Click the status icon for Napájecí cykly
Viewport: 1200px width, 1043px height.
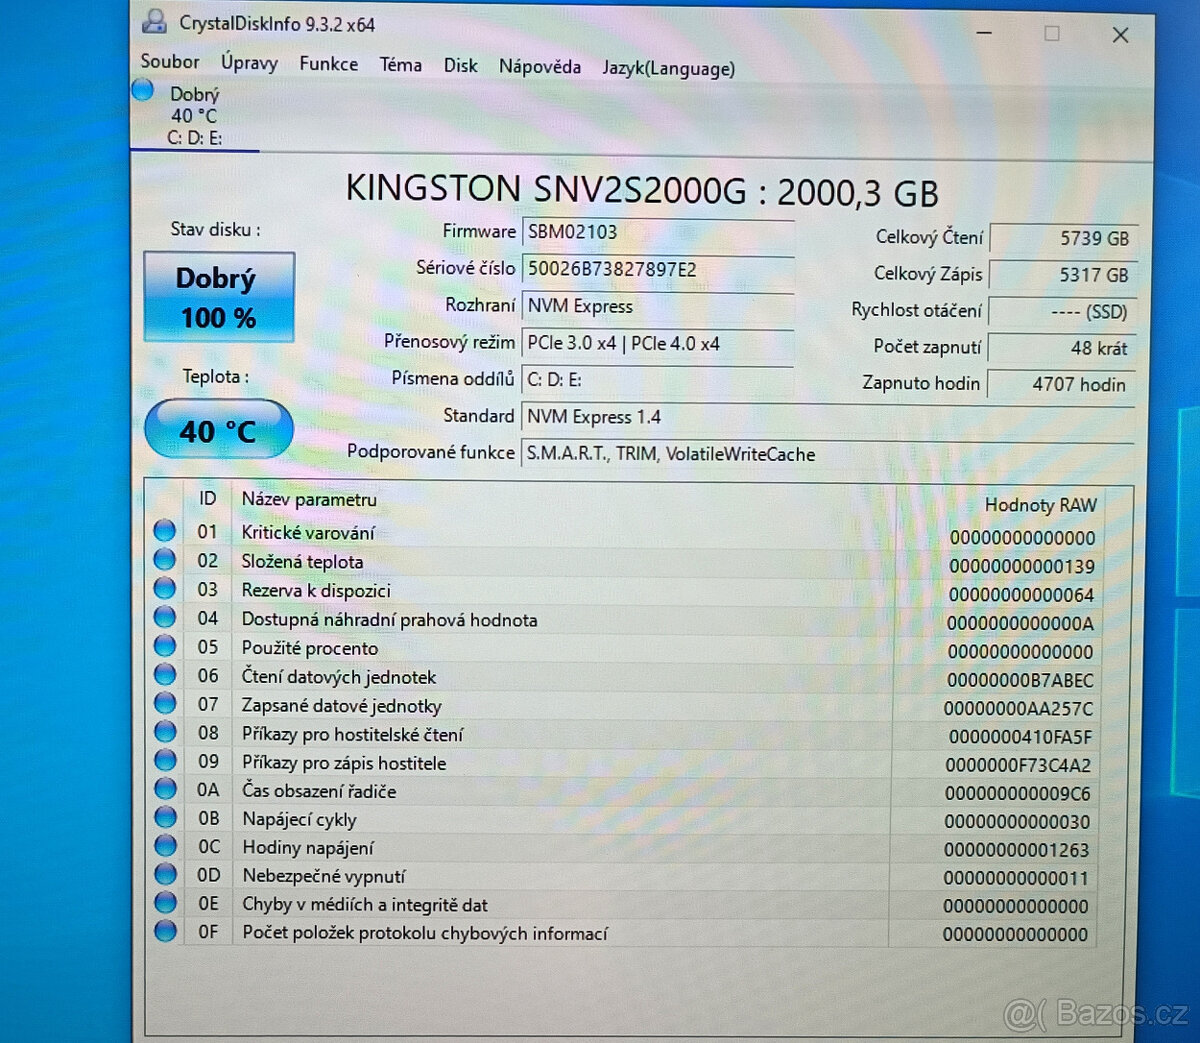pyautogui.click(x=165, y=817)
